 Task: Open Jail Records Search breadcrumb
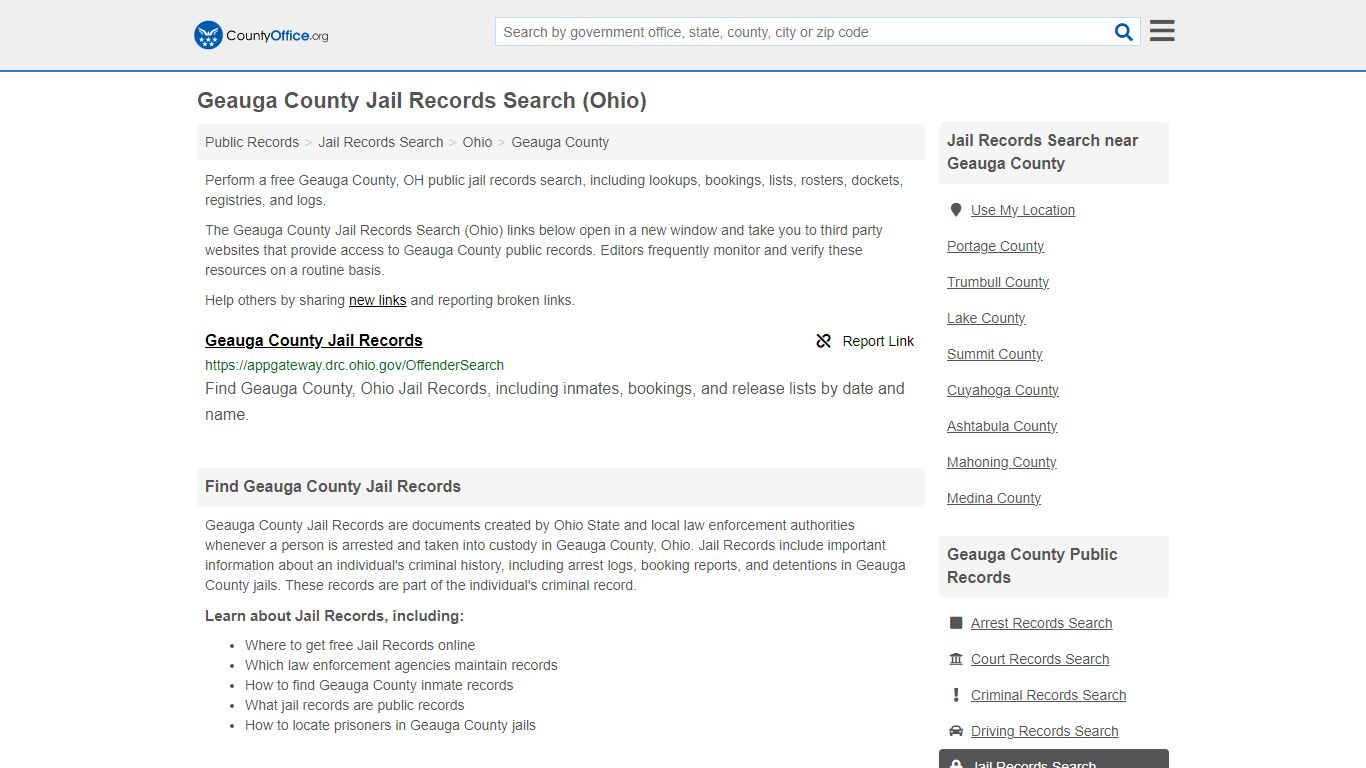pos(381,142)
